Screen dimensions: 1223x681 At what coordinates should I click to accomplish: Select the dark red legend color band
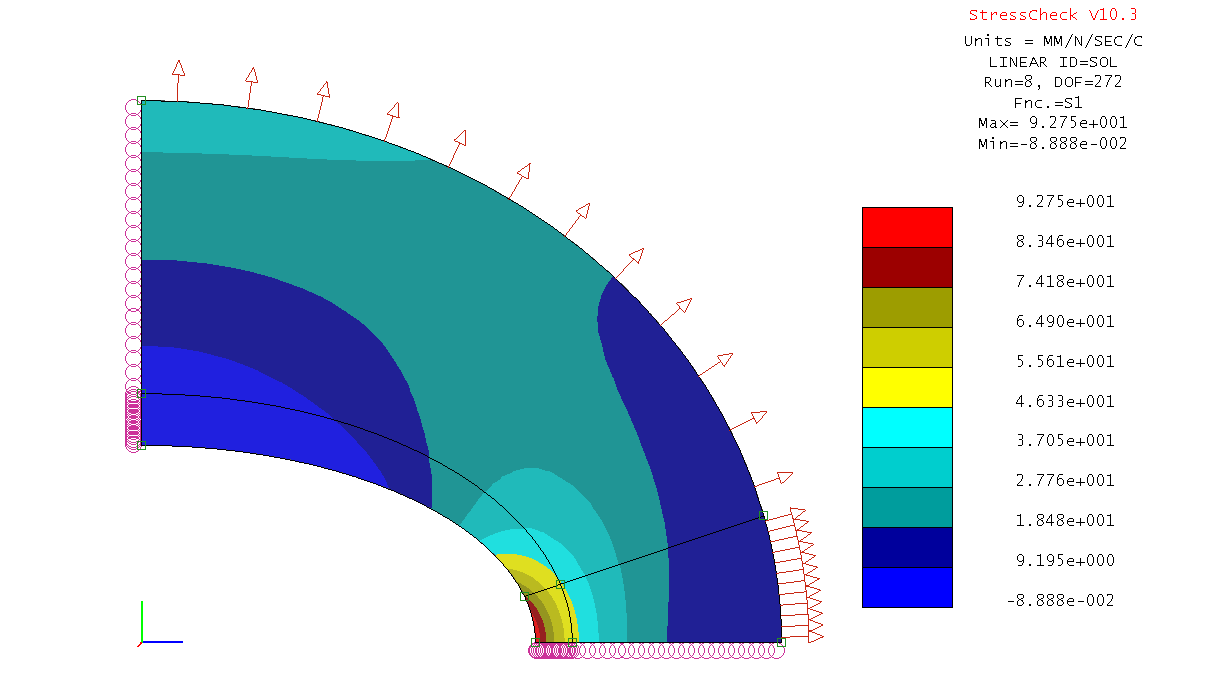pos(907,267)
